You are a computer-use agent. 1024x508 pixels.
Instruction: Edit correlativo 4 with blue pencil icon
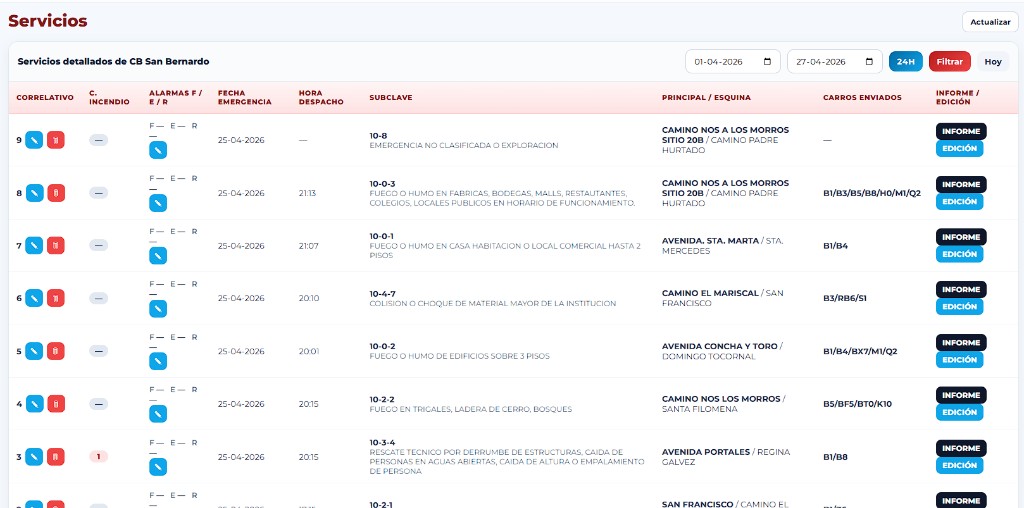[x=34, y=404]
